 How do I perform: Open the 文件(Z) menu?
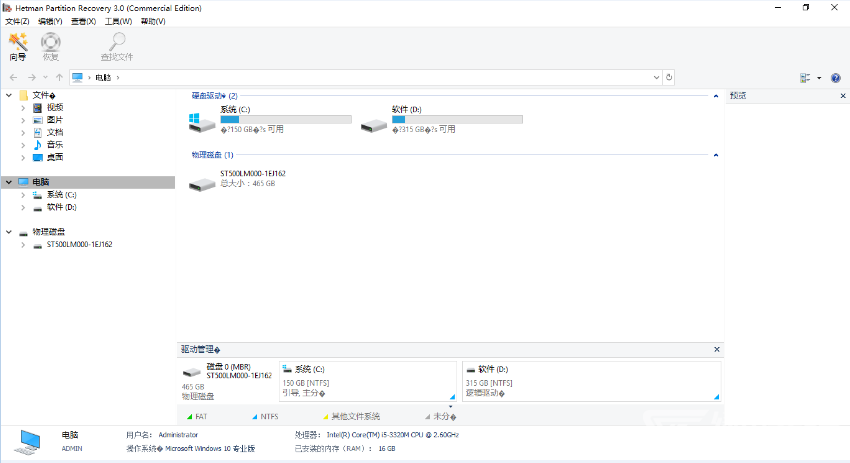click(x=17, y=22)
